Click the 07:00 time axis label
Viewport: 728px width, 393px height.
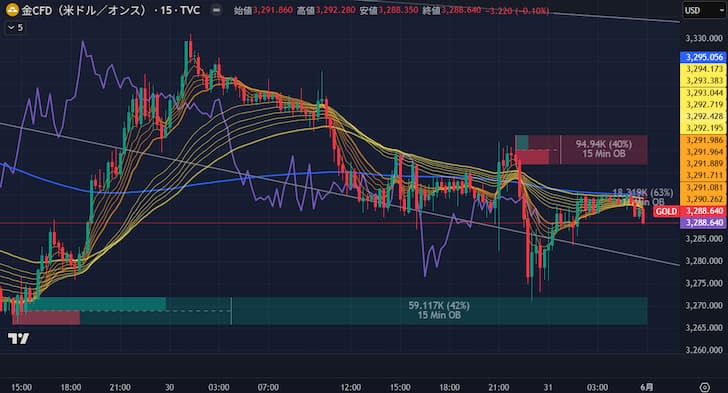pyautogui.click(x=268, y=387)
